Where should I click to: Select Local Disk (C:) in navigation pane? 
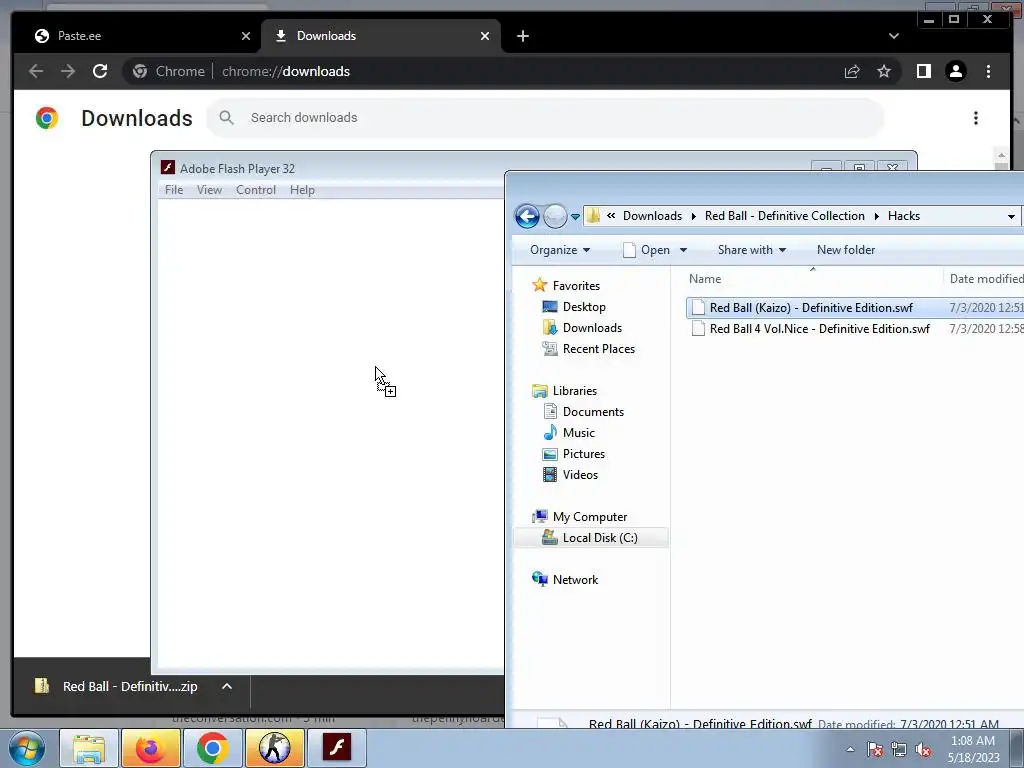tap(591, 537)
